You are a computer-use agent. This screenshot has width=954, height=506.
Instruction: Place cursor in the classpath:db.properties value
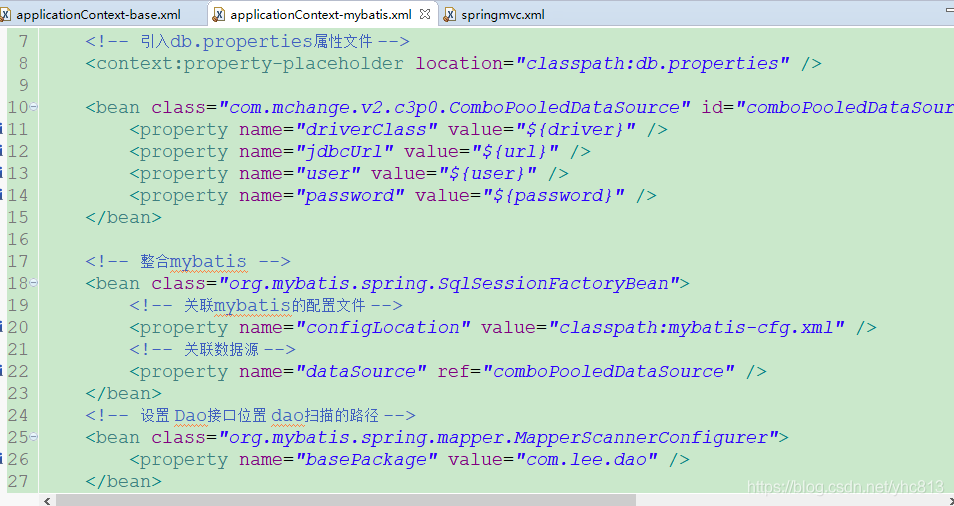coord(652,63)
